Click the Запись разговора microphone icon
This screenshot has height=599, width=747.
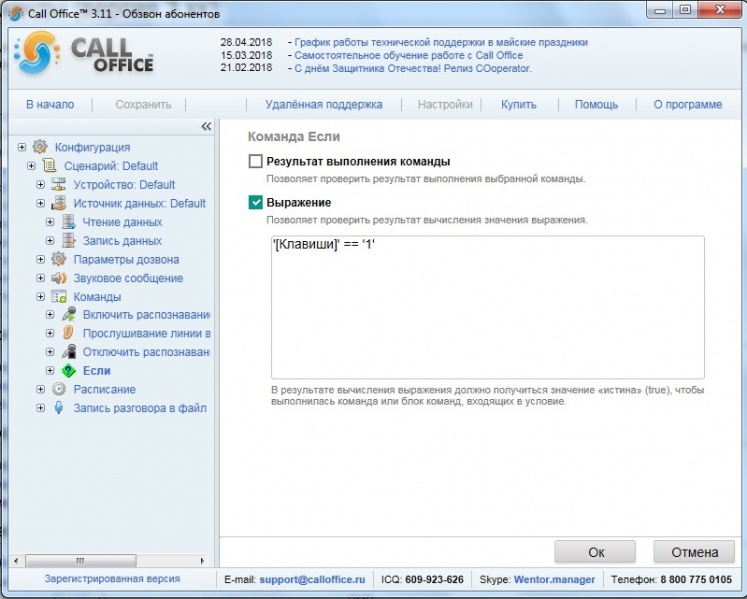[59, 407]
